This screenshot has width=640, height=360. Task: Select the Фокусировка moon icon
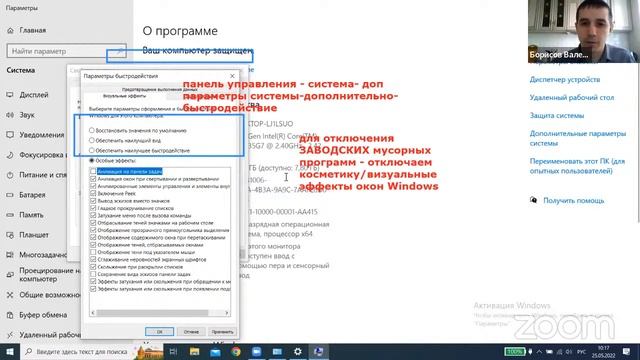(10, 155)
